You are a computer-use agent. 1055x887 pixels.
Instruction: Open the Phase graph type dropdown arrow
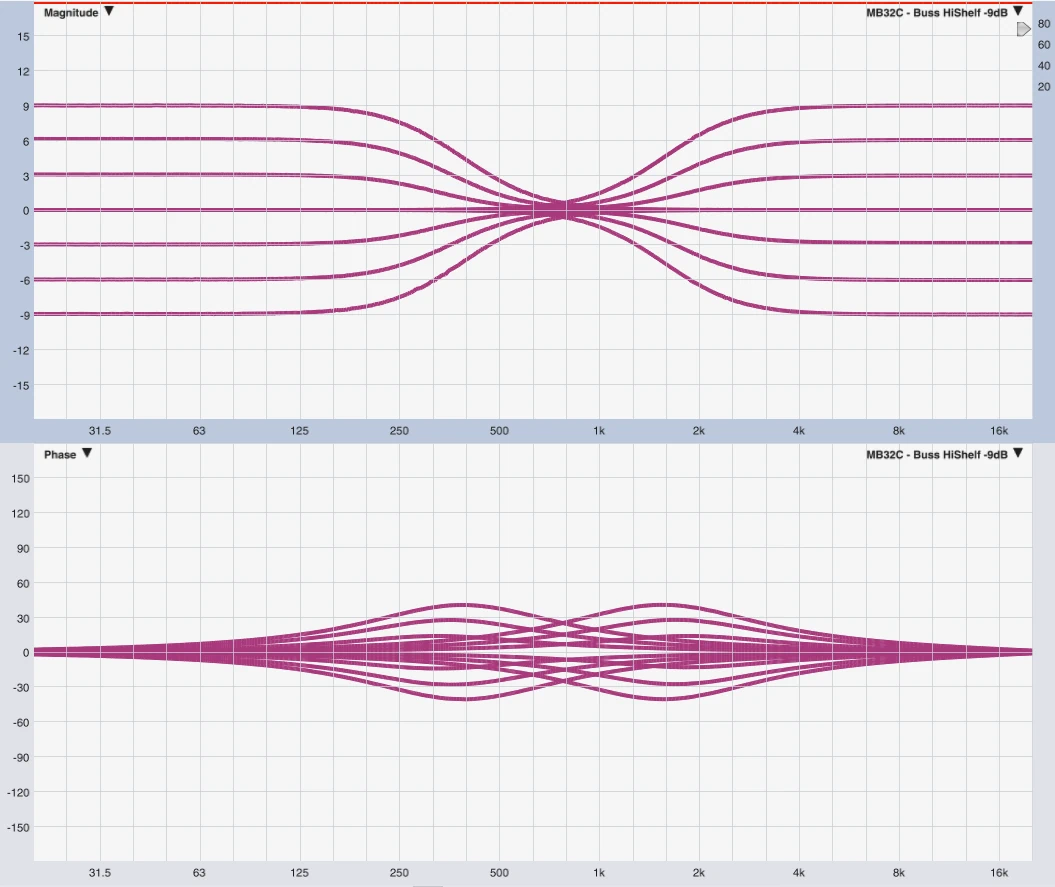click(x=87, y=453)
